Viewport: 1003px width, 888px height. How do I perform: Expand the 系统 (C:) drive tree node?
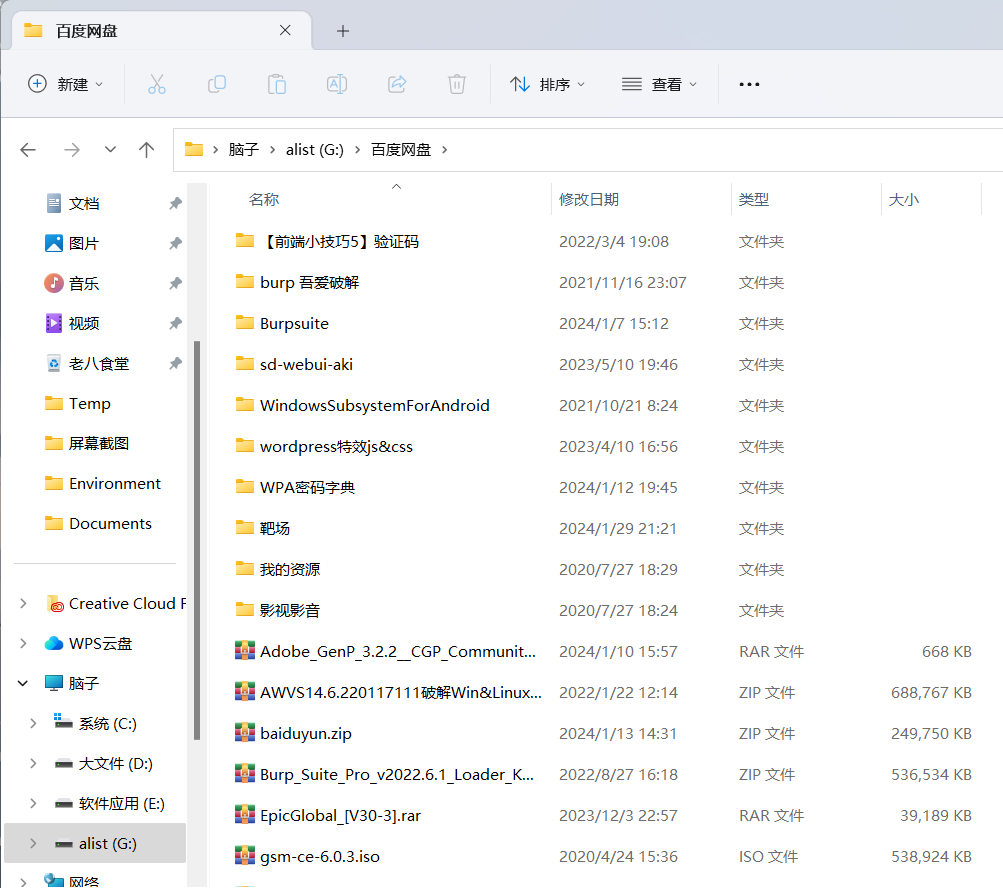33,723
